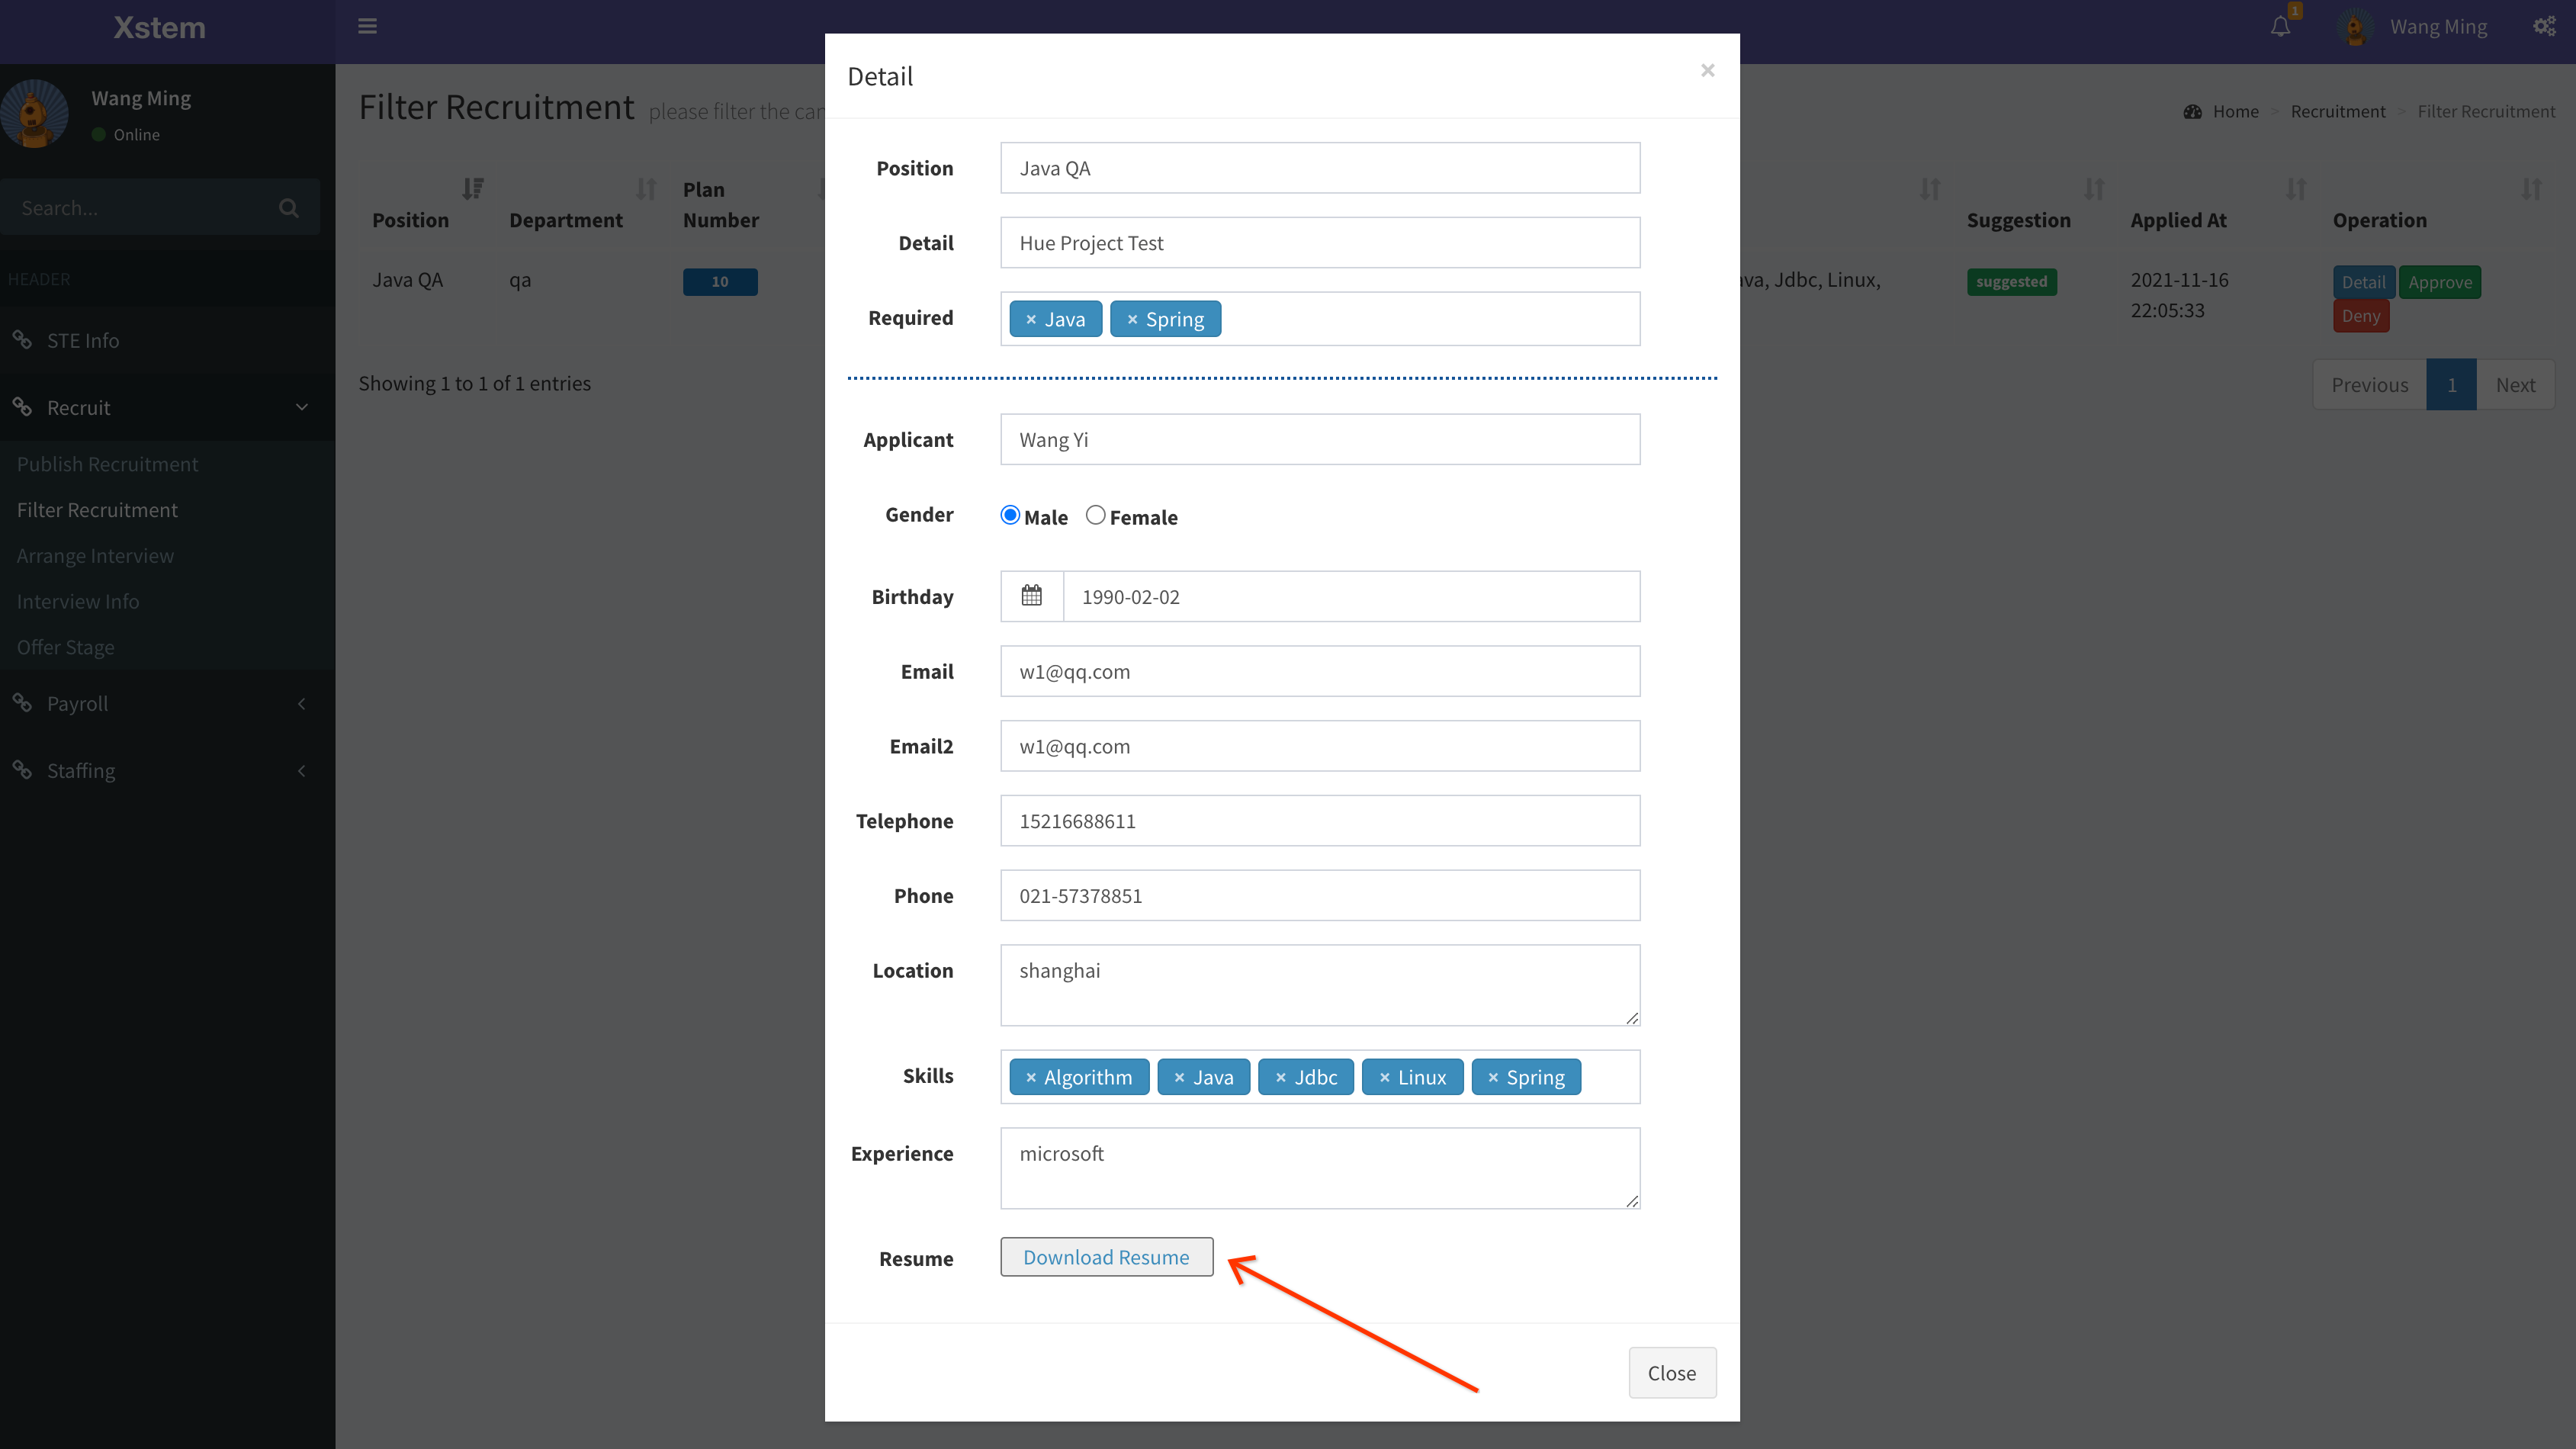This screenshot has height=1449, width=2576.
Task: Click the sidebar search magnifier icon
Action: tap(289, 208)
